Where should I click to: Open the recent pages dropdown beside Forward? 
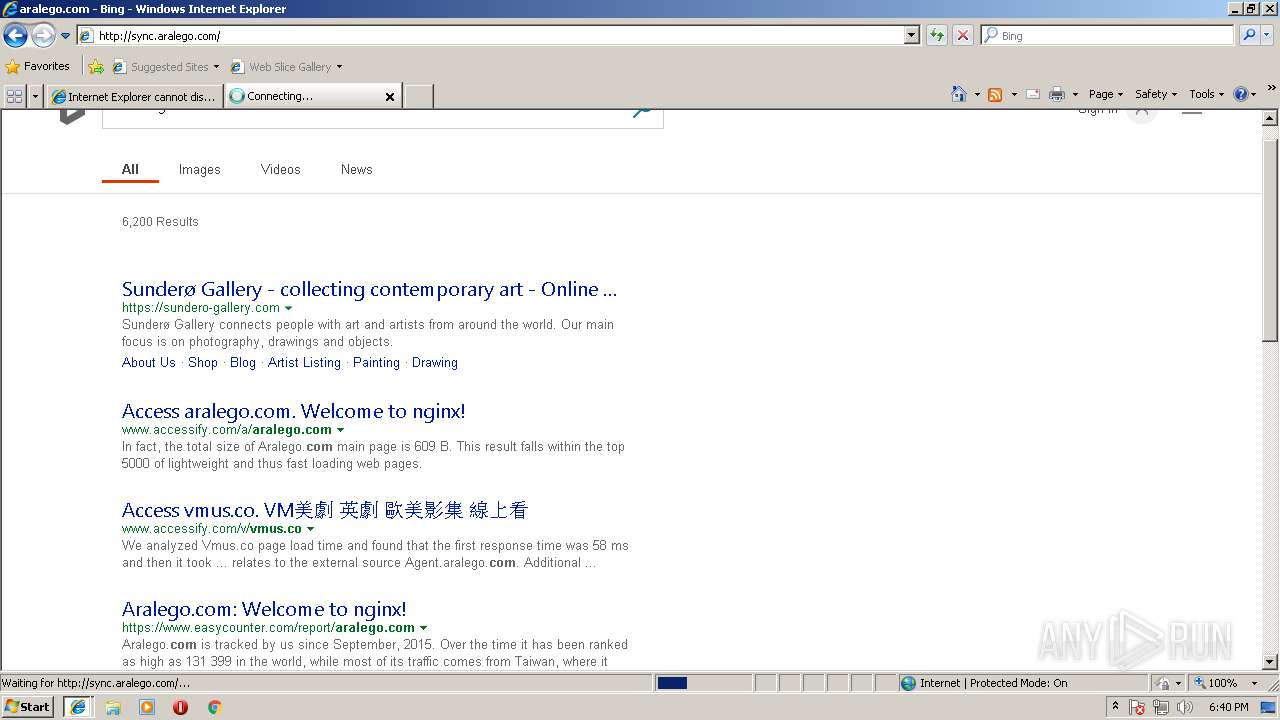click(x=65, y=36)
